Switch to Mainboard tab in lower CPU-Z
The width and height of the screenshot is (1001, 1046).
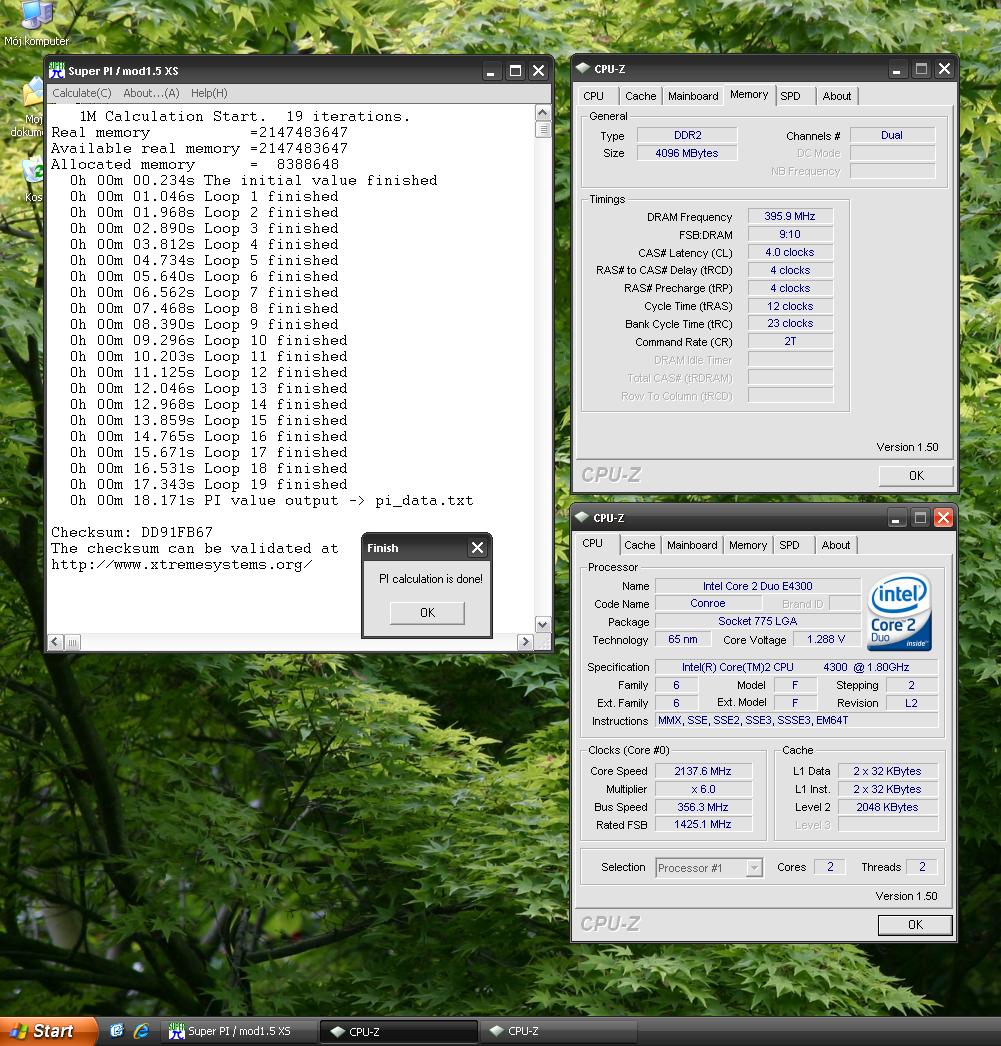(x=692, y=545)
